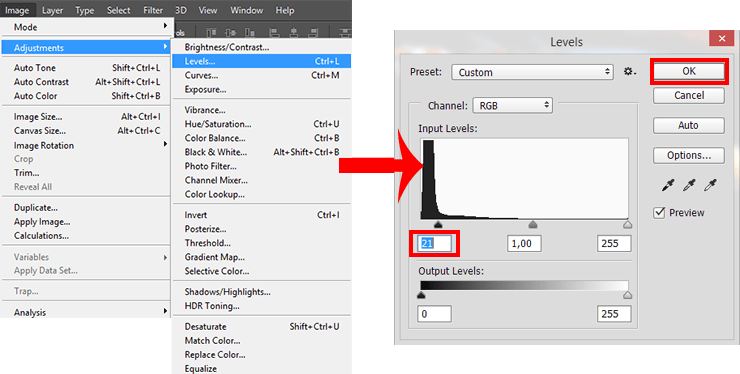Click the input shadow field showing 21
The height and width of the screenshot is (374, 740).
click(x=435, y=243)
